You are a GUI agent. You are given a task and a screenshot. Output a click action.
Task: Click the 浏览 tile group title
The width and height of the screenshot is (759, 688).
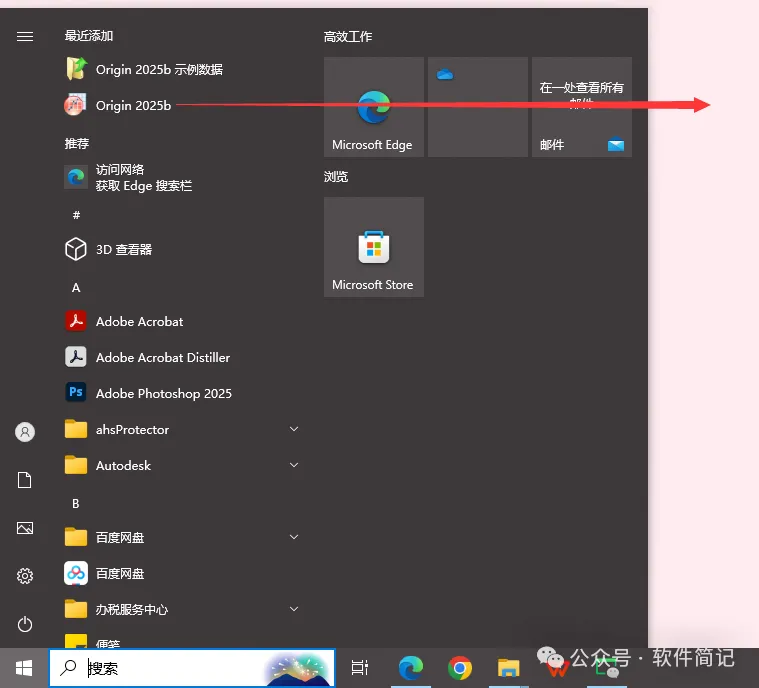[335, 177]
